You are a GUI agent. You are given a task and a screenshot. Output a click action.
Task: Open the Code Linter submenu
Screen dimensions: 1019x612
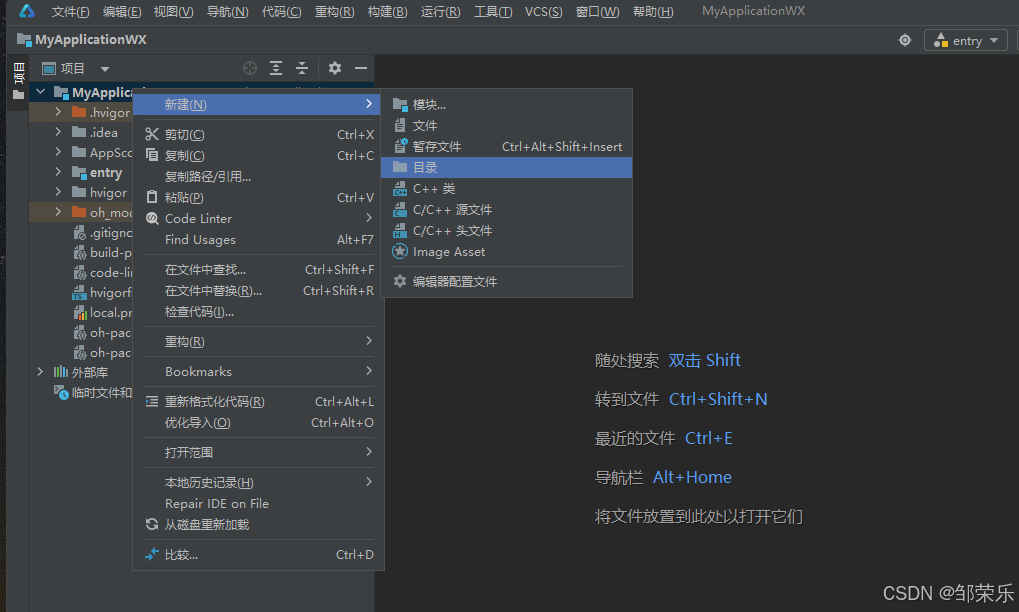[259, 218]
